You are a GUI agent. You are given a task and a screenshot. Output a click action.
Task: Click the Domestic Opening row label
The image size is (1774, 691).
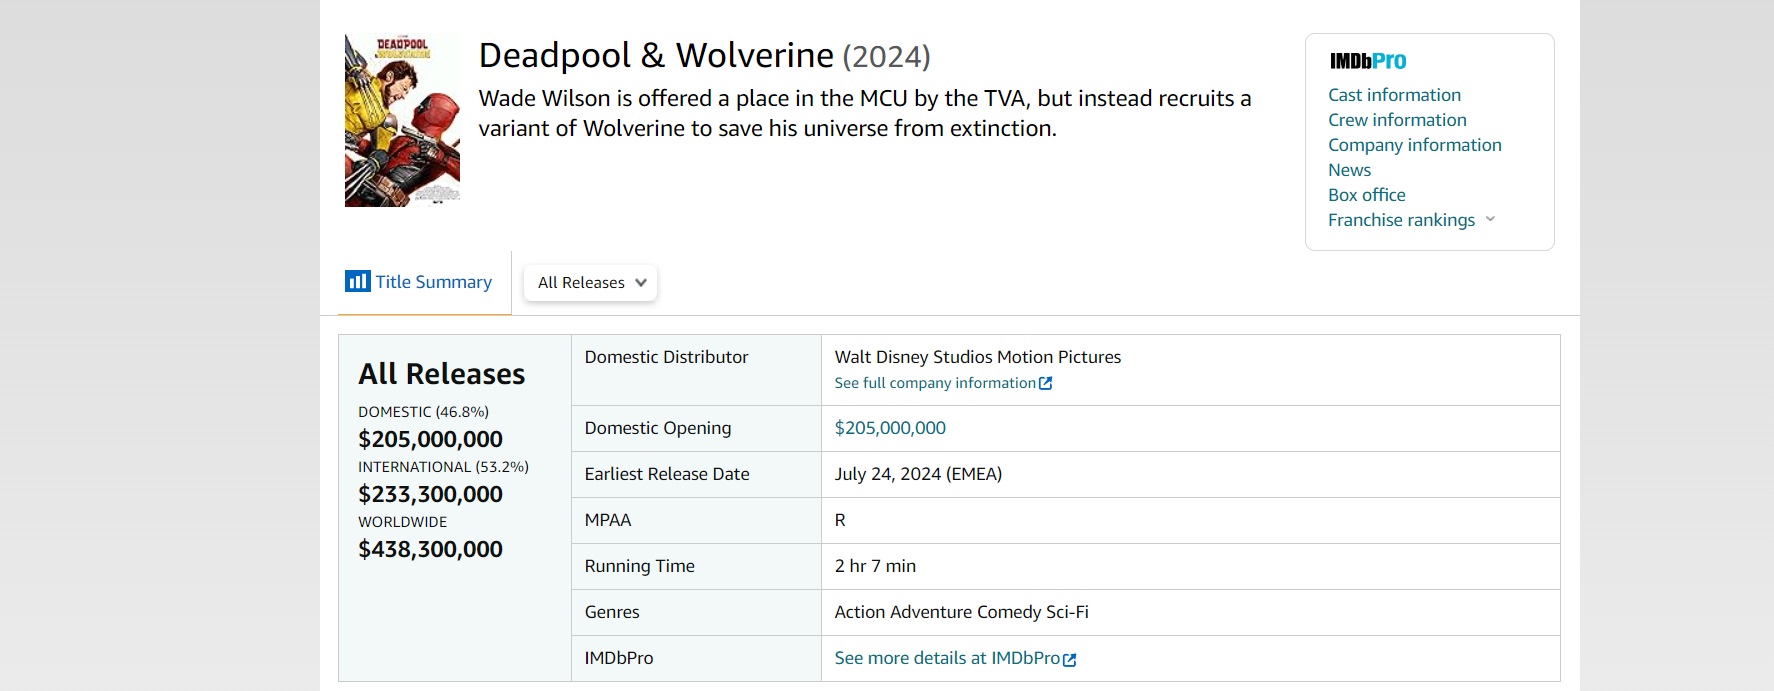click(658, 428)
